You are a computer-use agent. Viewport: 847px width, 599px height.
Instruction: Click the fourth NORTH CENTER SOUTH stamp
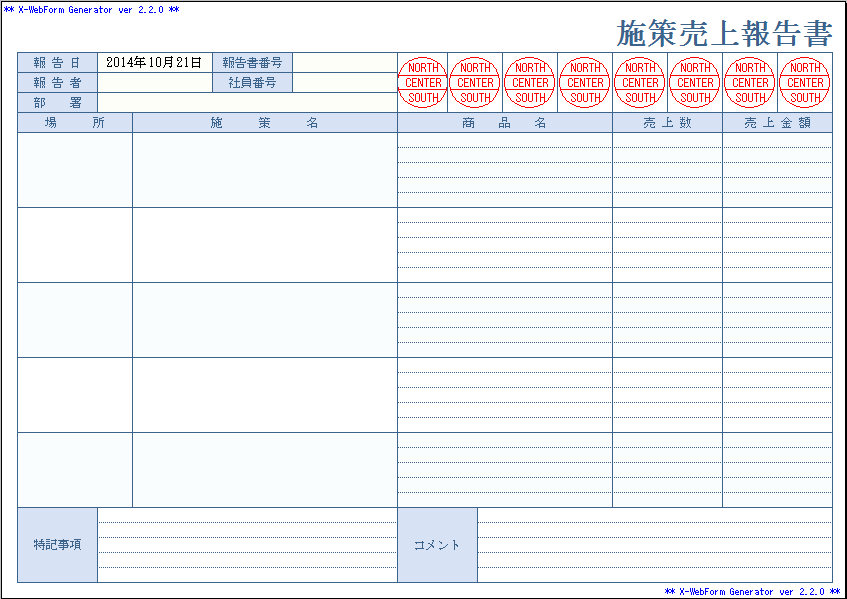pos(585,82)
